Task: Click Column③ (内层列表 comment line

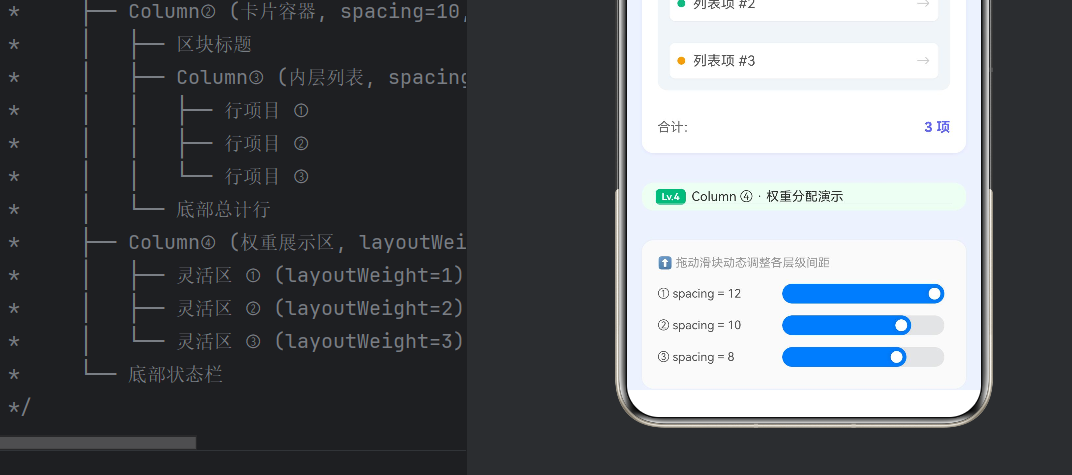Action: coord(321,77)
